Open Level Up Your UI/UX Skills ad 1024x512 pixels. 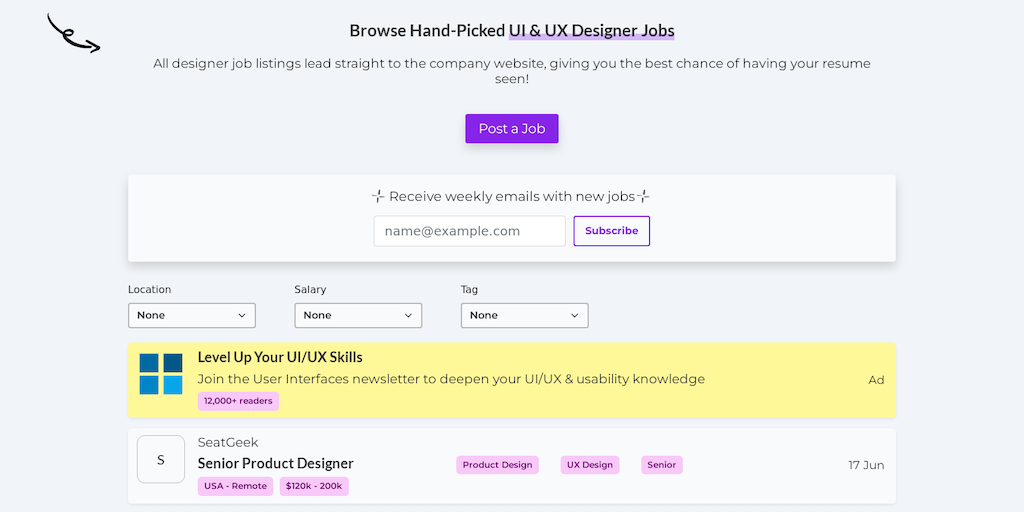[280, 357]
